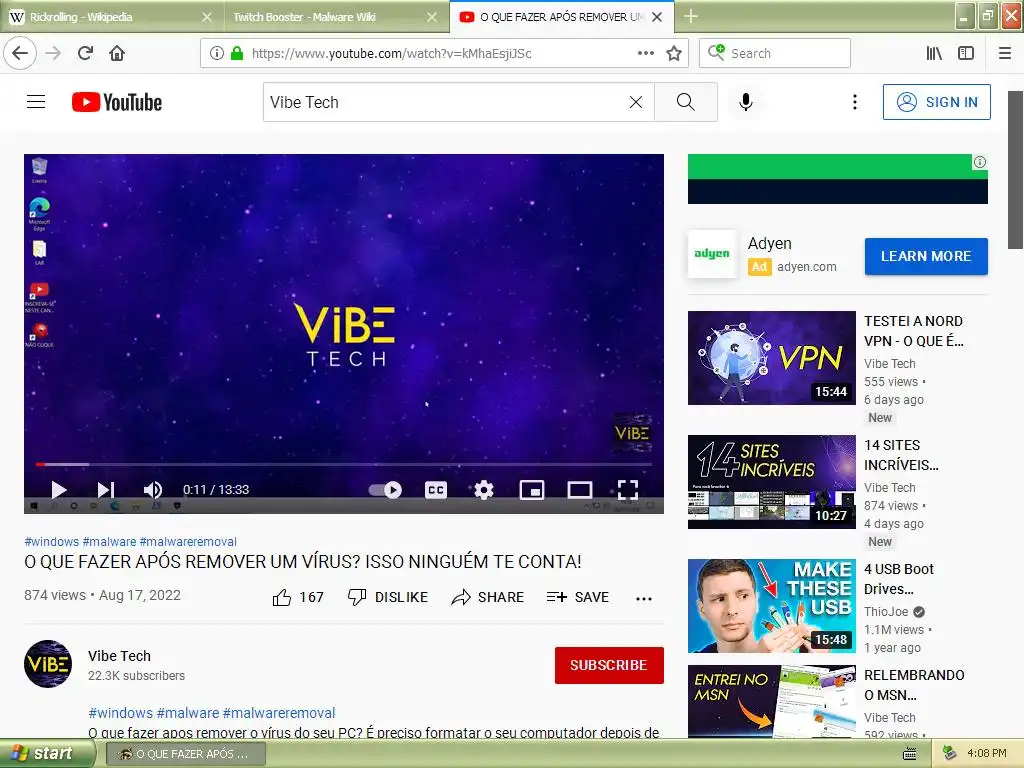Share the video

pos(487,597)
